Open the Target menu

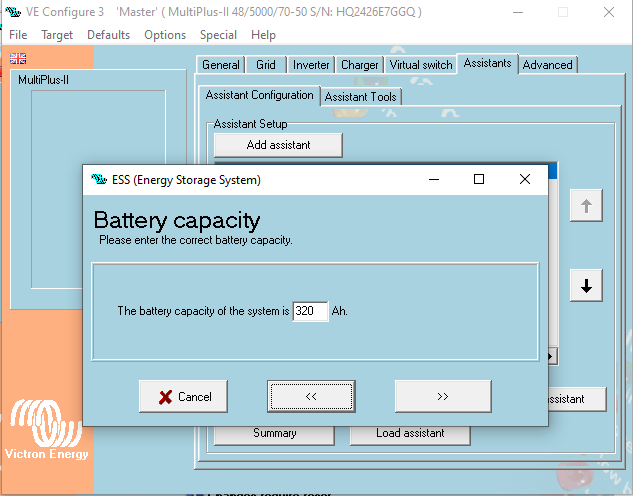click(x=57, y=34)
